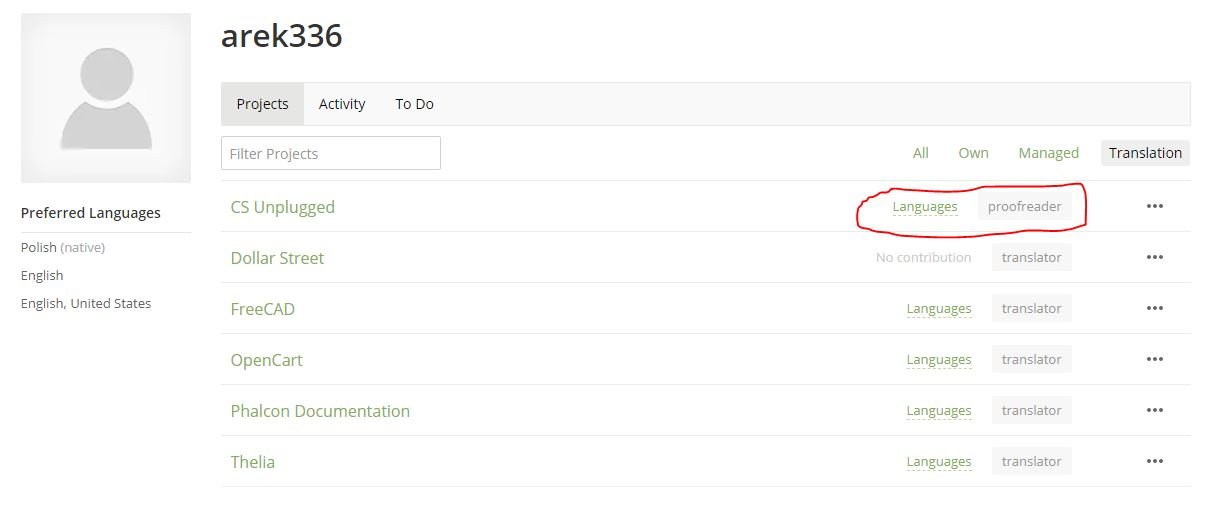Filter by Own projects
The width and height of the screenshot is (1220, 525).
[x=973, y=153]
